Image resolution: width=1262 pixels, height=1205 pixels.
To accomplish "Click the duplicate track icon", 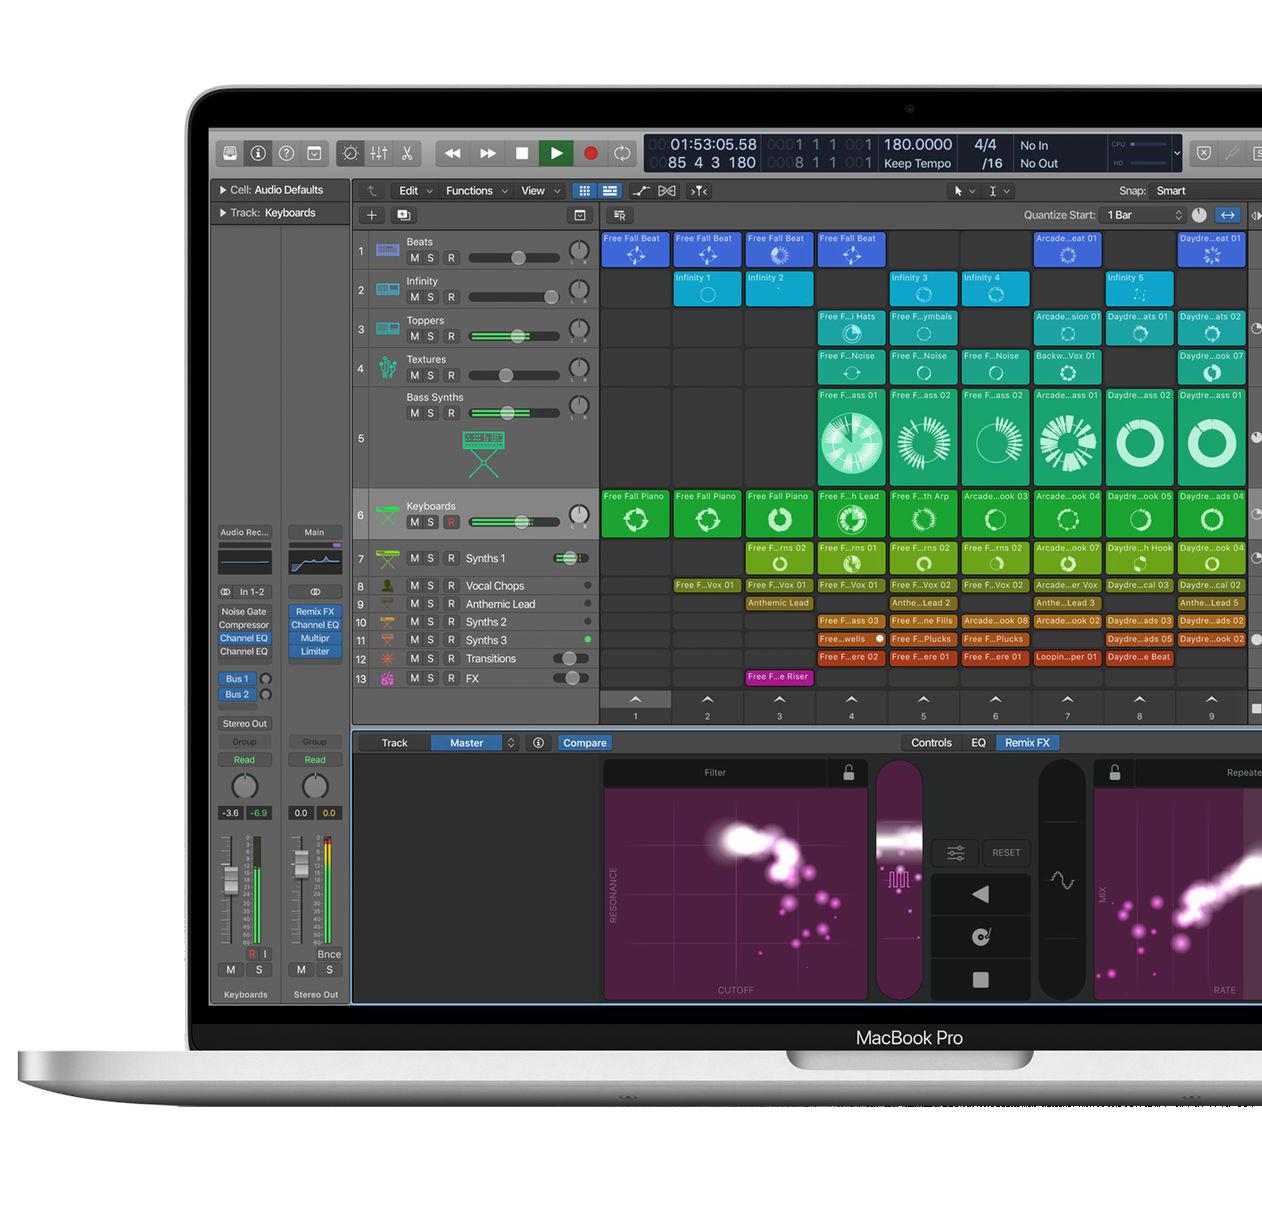I will pos(404,215).
